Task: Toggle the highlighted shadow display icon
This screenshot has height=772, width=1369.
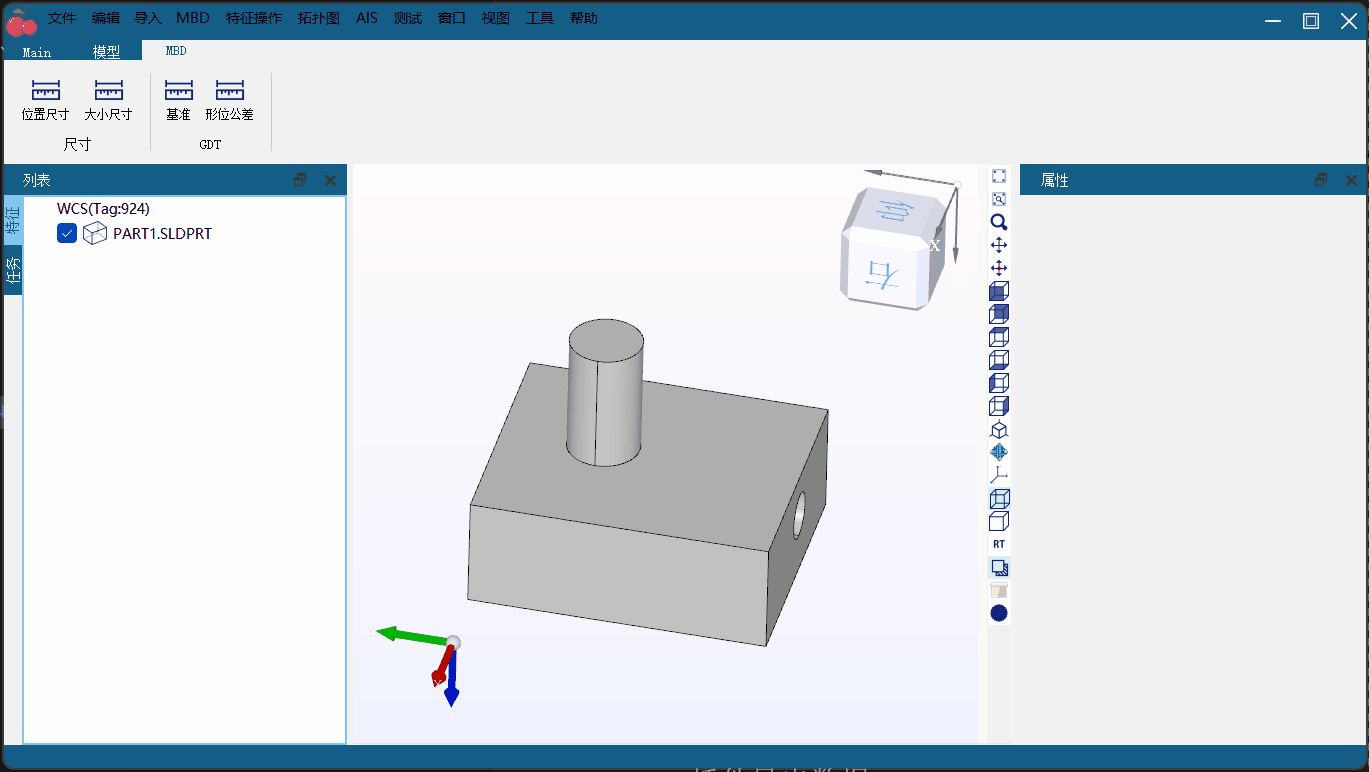Action: 998,567
